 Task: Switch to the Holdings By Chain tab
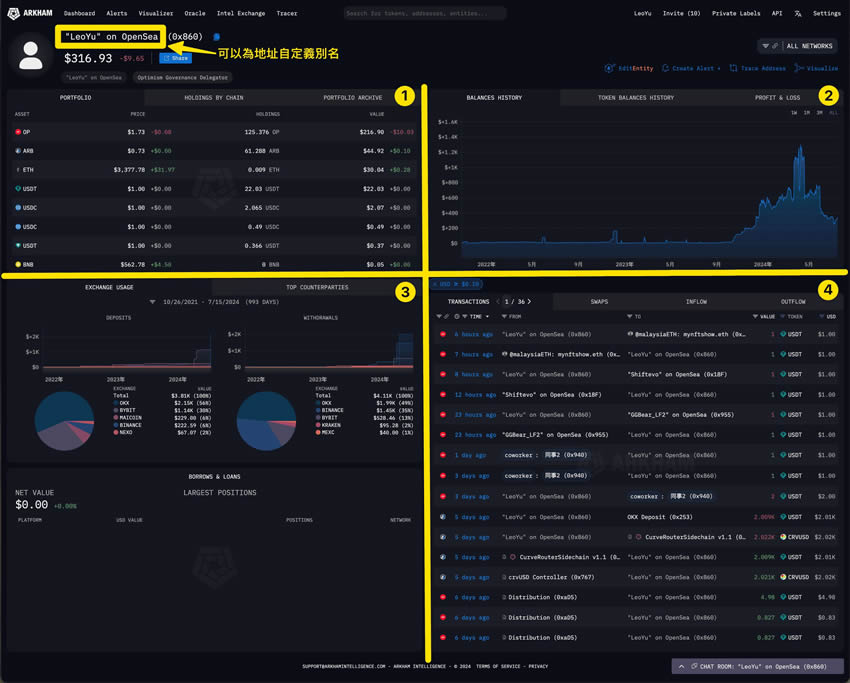(214, 98)
